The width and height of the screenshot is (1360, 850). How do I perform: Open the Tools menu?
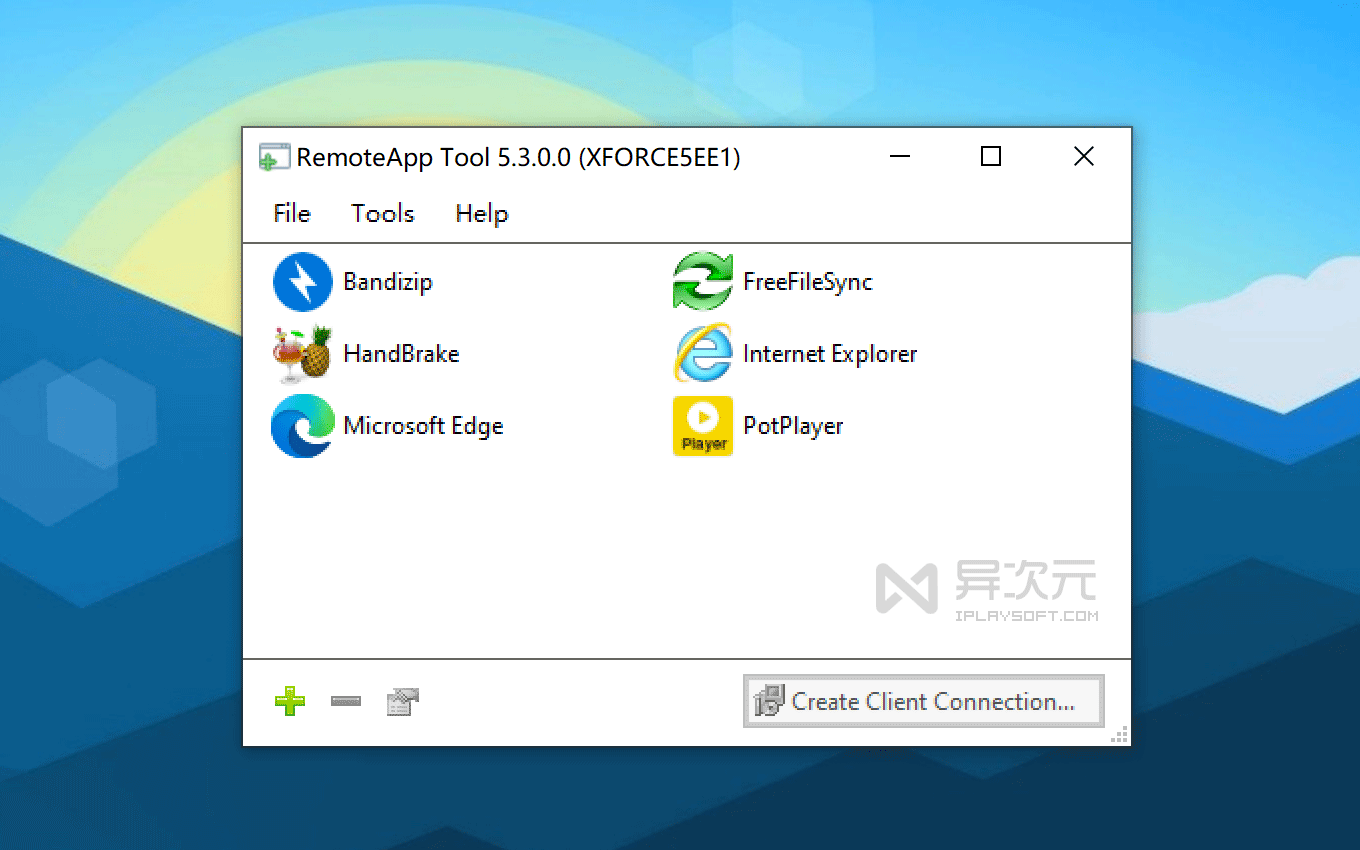(x=382, y=213)
